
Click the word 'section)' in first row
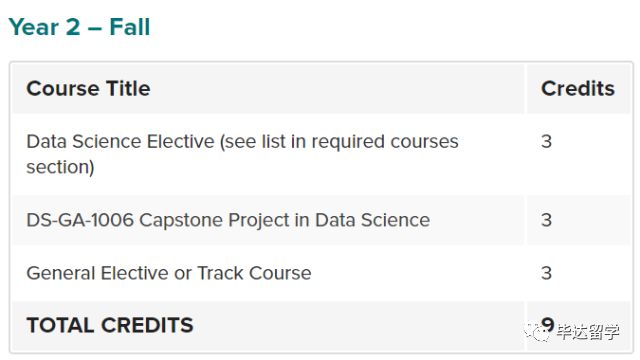[60, 167]
